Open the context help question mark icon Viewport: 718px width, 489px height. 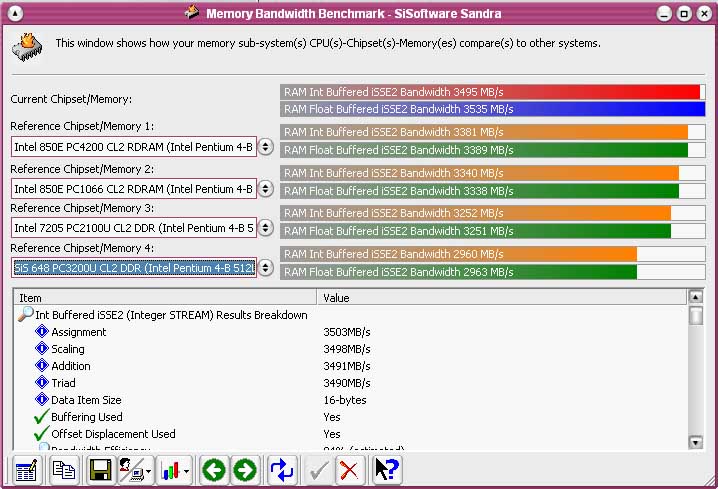[387, 470]
